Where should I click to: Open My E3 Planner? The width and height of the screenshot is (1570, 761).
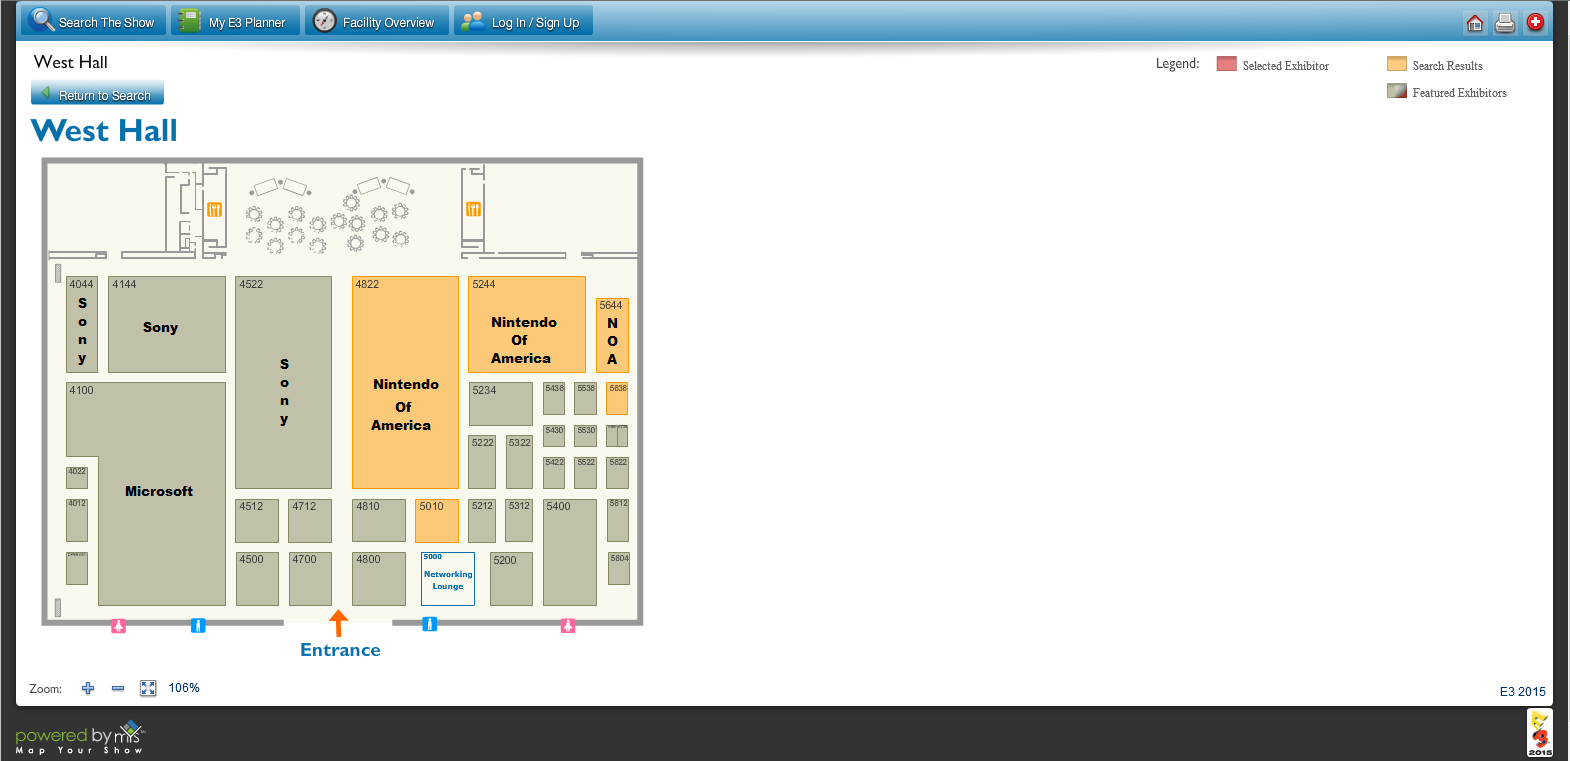pyautogui.click(x=235, y=21)
